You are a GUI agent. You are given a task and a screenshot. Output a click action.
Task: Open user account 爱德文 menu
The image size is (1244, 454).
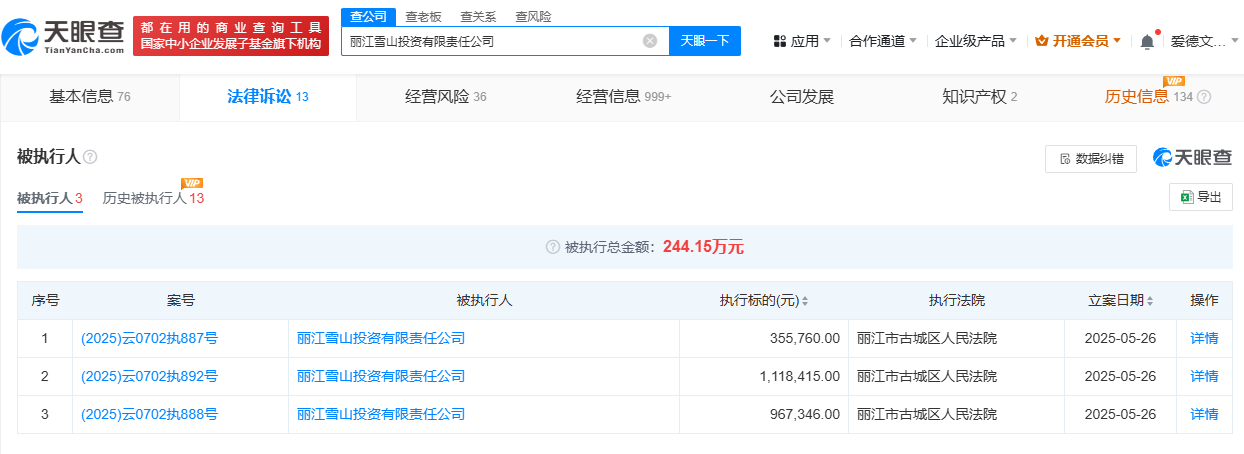coord(1204,41)
